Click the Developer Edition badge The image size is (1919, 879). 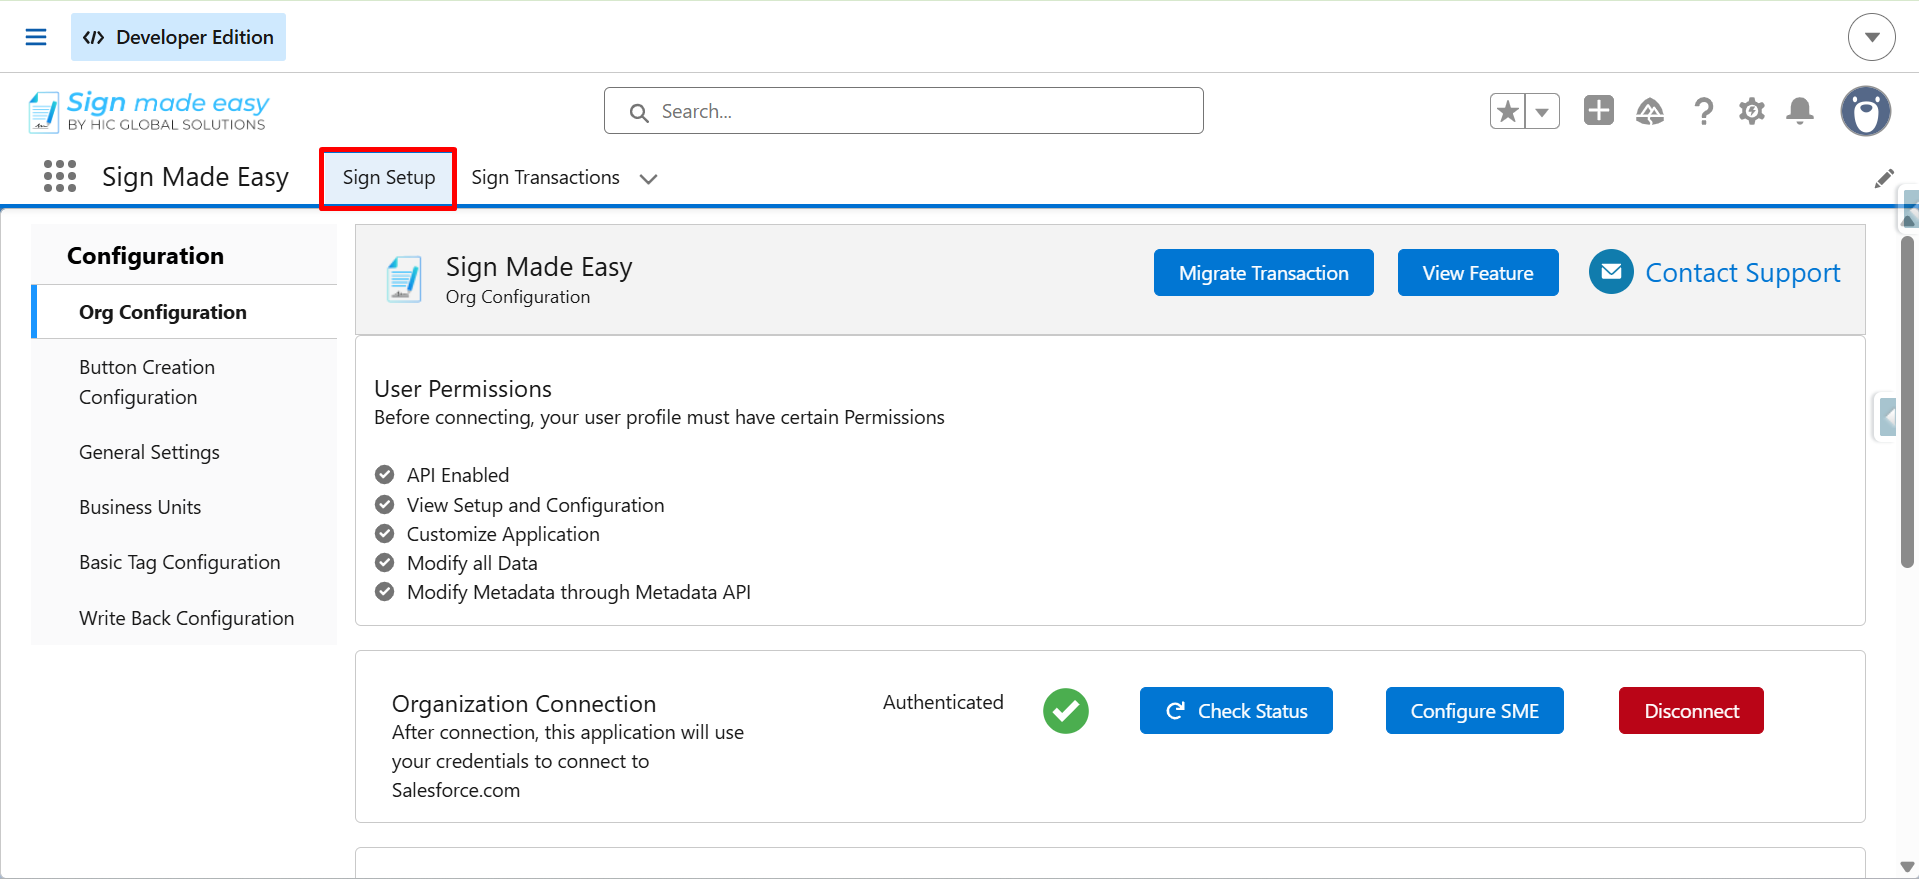178,37
